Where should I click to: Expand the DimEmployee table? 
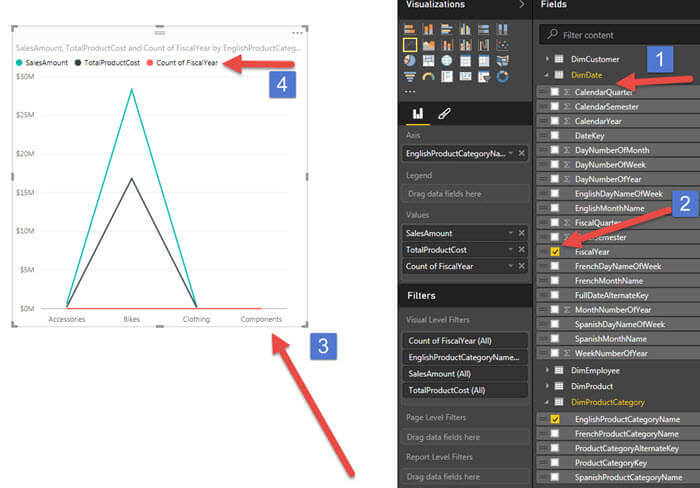tap(547, 370)
